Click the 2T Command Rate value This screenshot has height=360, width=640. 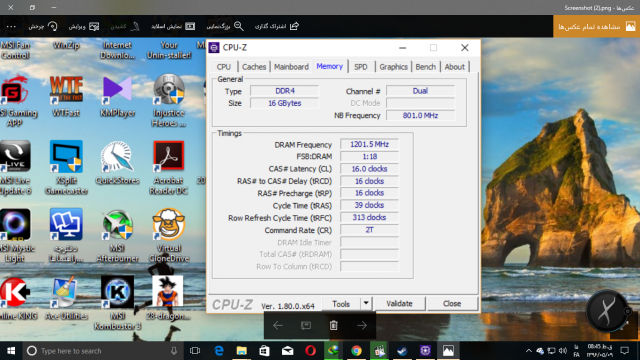pyautogui.click(x=369, y=230)
